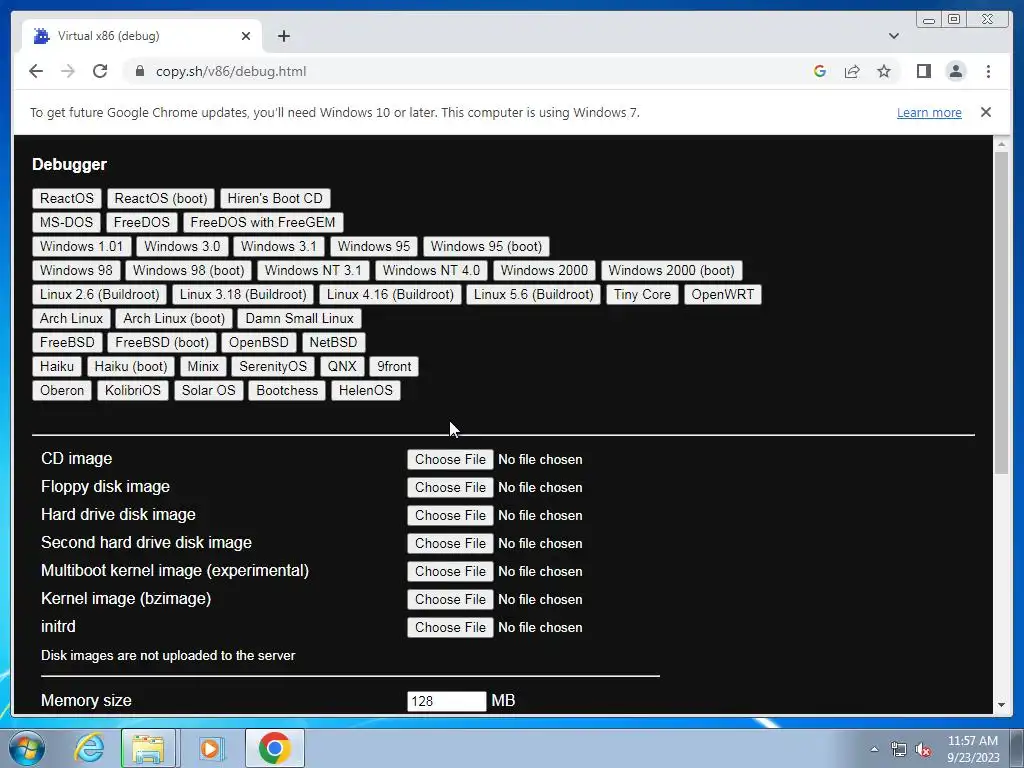
Task: Choose File for Kernel image (bzimage)
Action: point(450,600)
